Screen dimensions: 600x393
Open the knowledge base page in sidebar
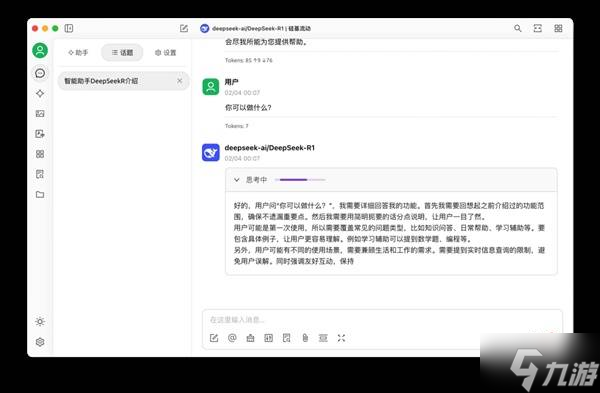(x=40, y=174)
